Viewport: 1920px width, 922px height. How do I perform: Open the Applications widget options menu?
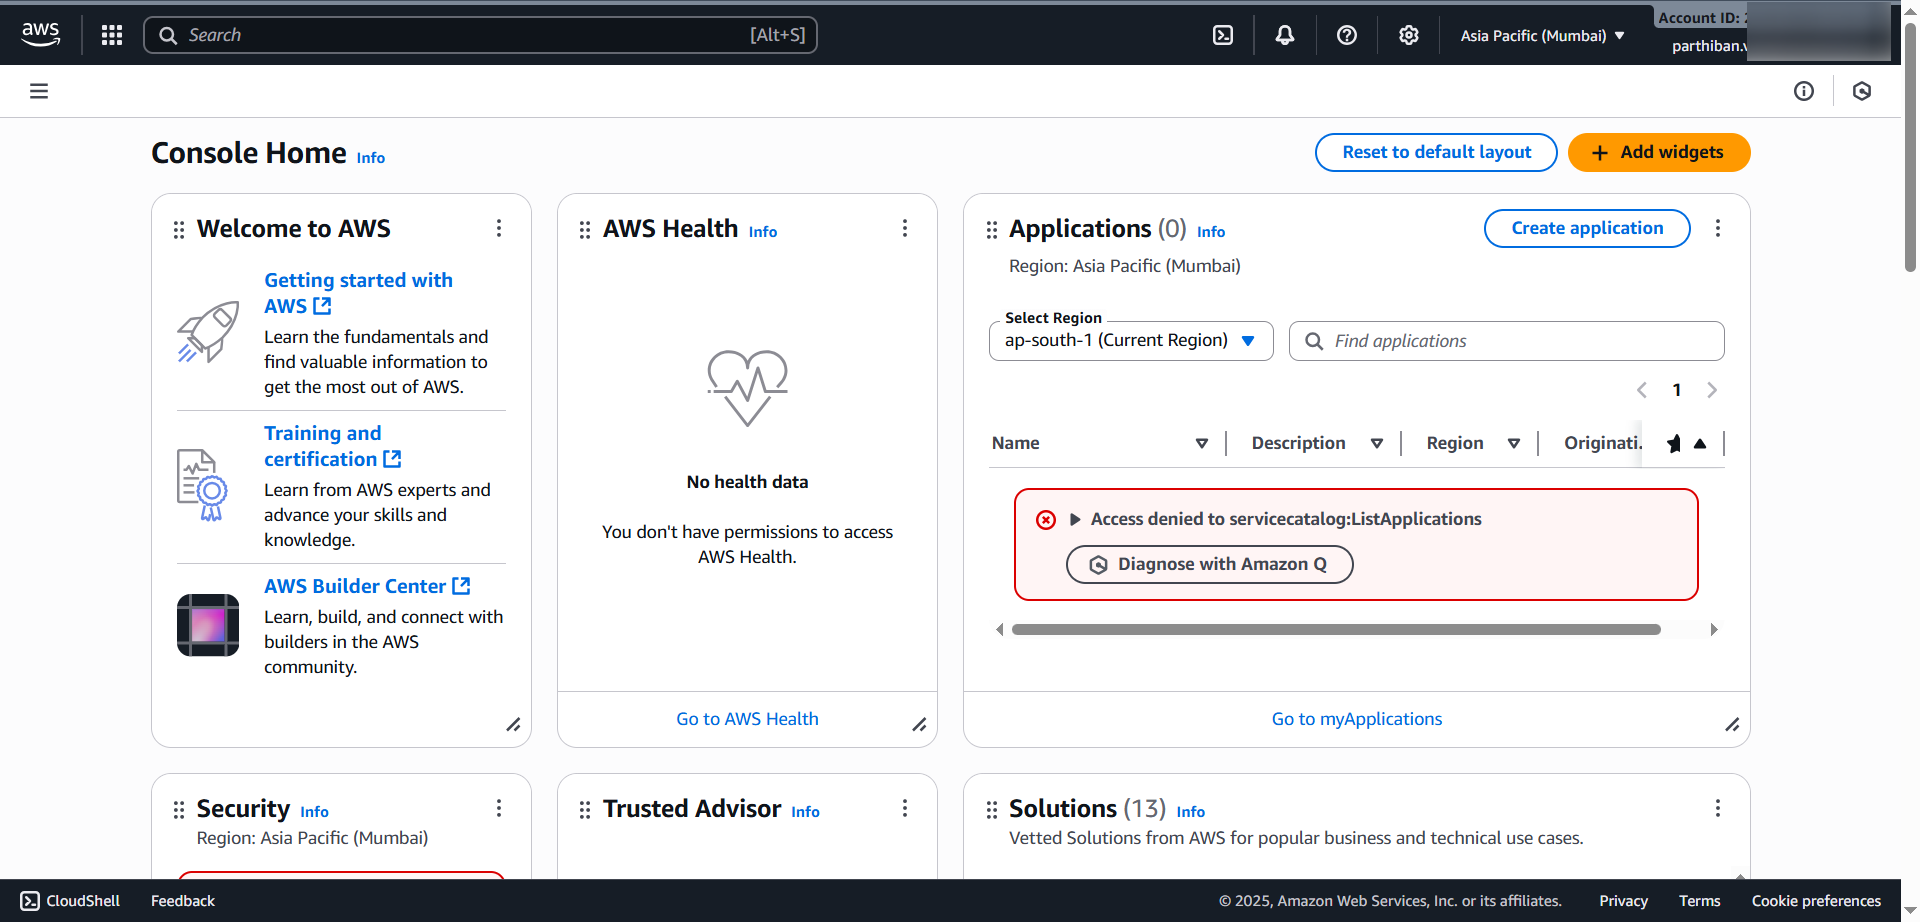pyautogui.click(x=1718, y=228)
